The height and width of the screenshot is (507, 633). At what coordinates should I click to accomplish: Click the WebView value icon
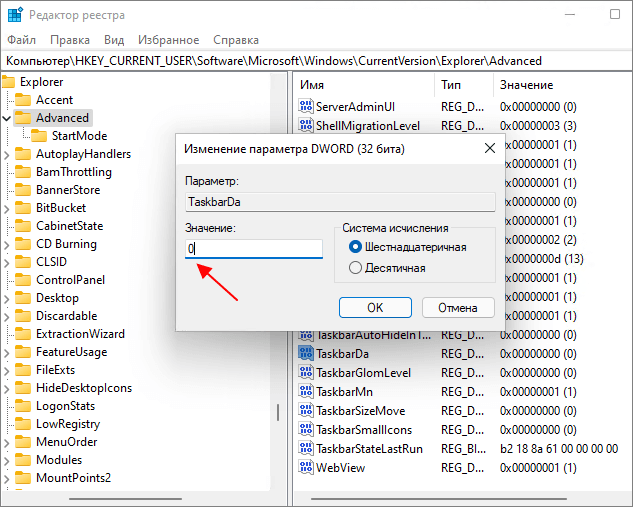click(306, 467)
